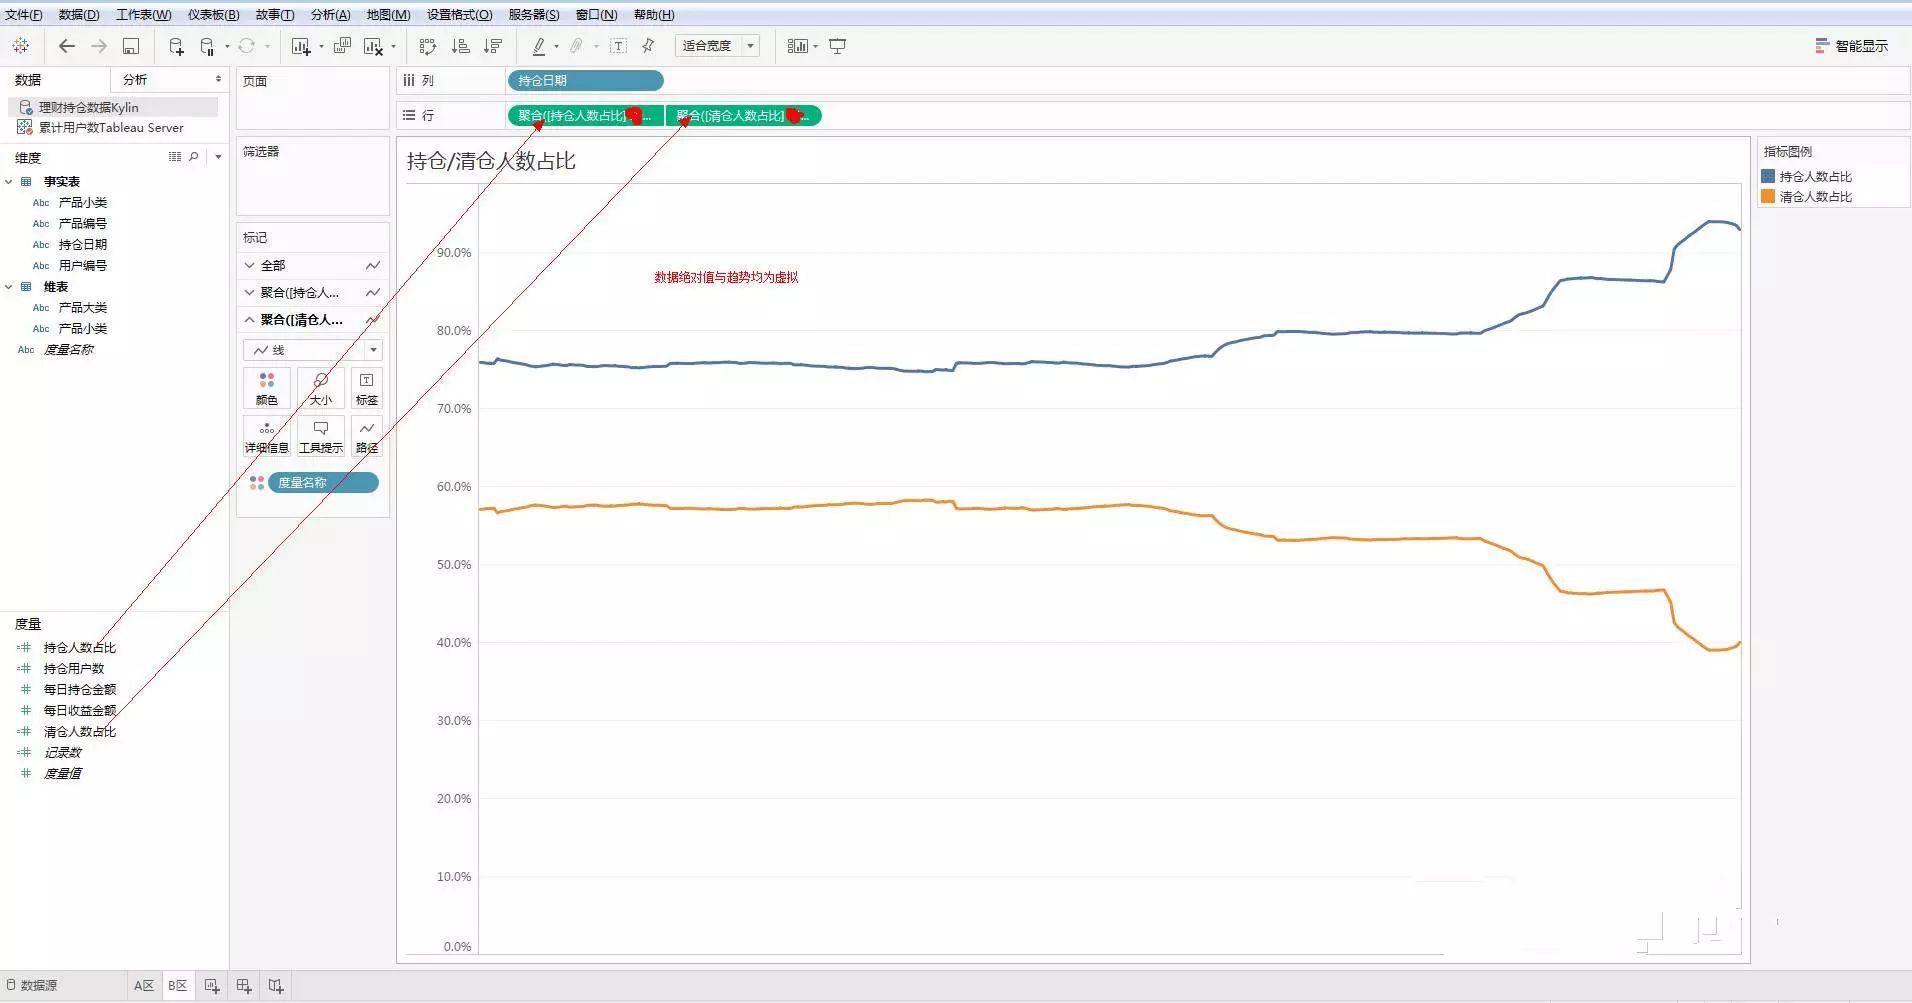Screen dimensions: 1912x1003
Task: Switch to the 数据 pane tab
Action: tap(28, 80)
